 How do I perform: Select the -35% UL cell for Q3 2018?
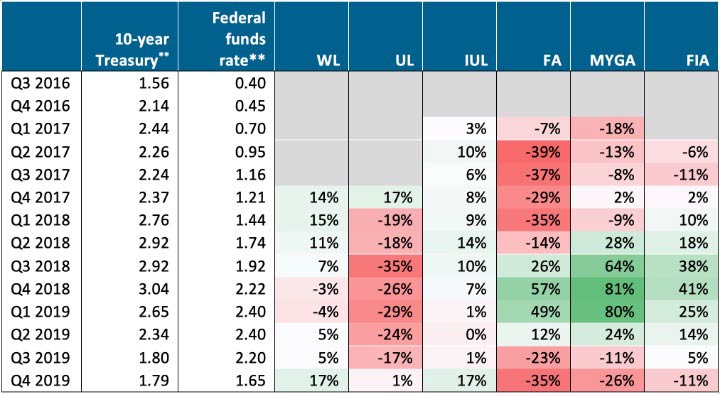pos(385,266)
